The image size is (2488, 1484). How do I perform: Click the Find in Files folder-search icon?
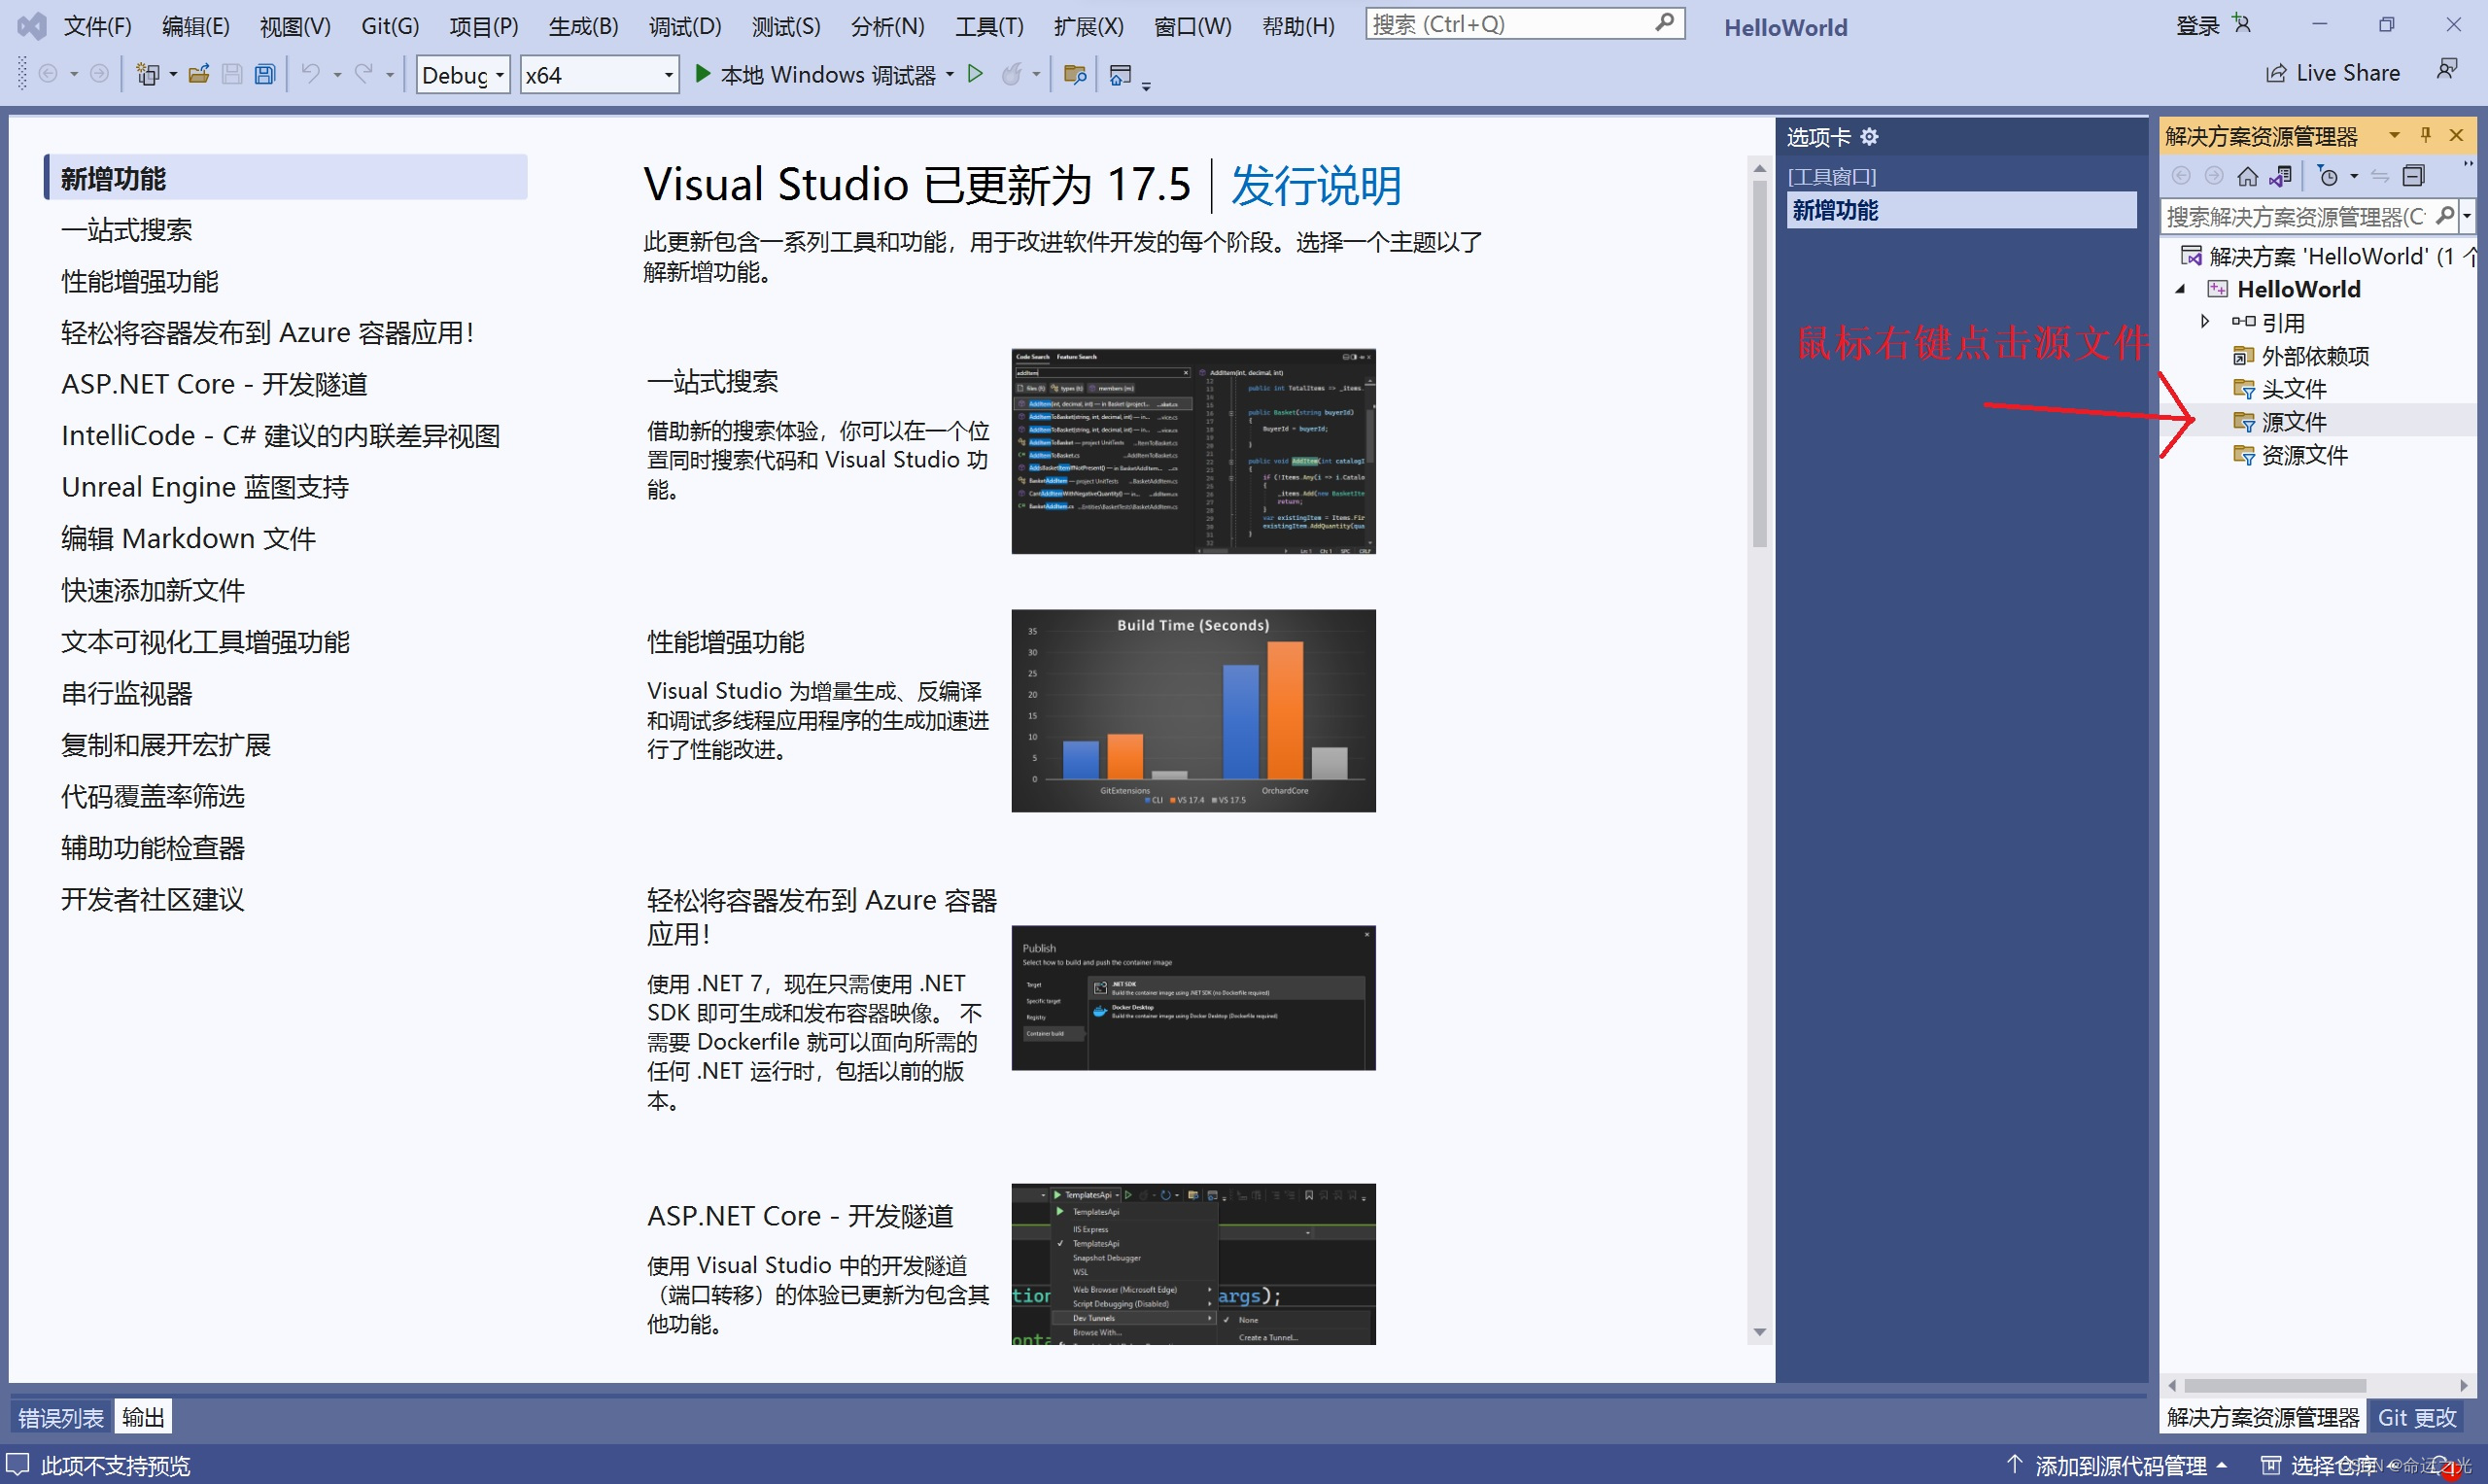click(1075, 74)
